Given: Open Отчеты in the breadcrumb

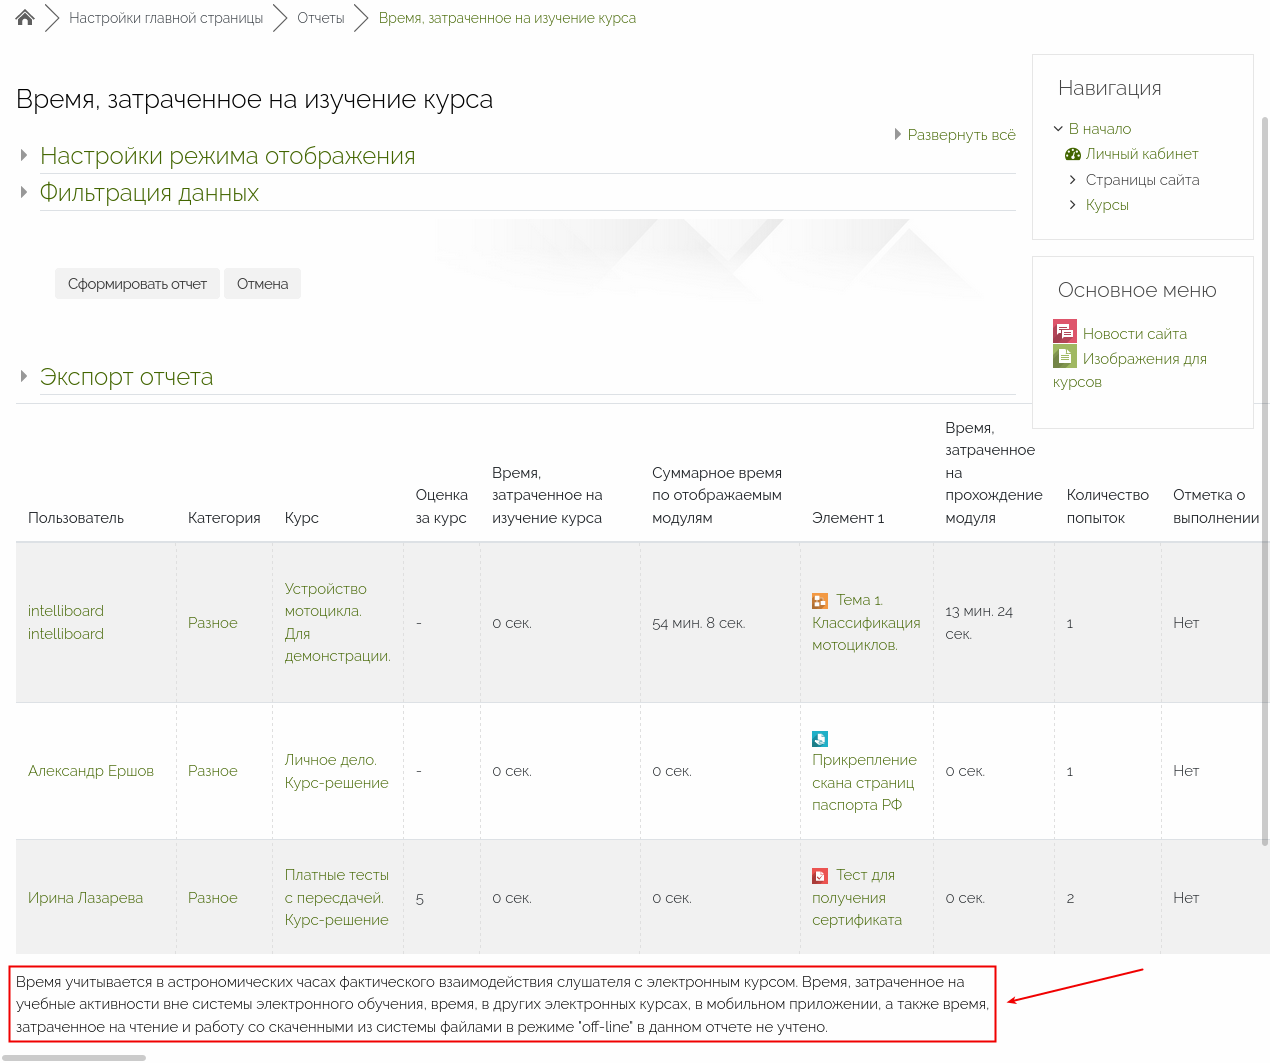Looking at the screenshot, I should [x=320, y=18].
